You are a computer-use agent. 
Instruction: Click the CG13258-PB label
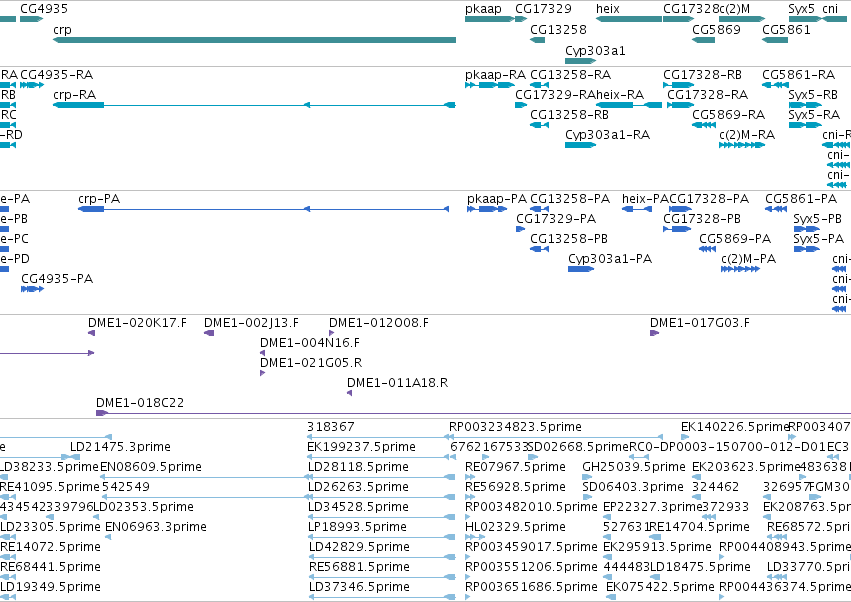[x=569, y=239]
